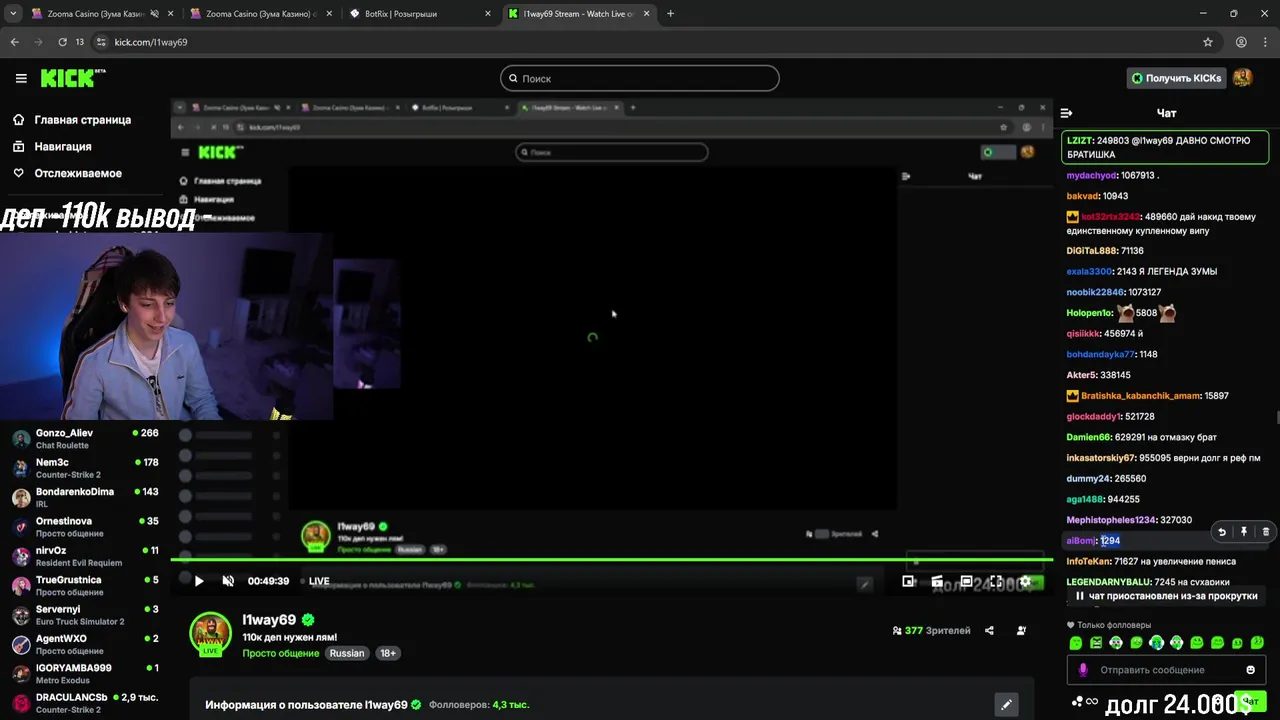Image resolution: width=1280 pixels, height=720 pixels.
Task: Open Chrome profile icon
Action: click(x=1241, y=42)
